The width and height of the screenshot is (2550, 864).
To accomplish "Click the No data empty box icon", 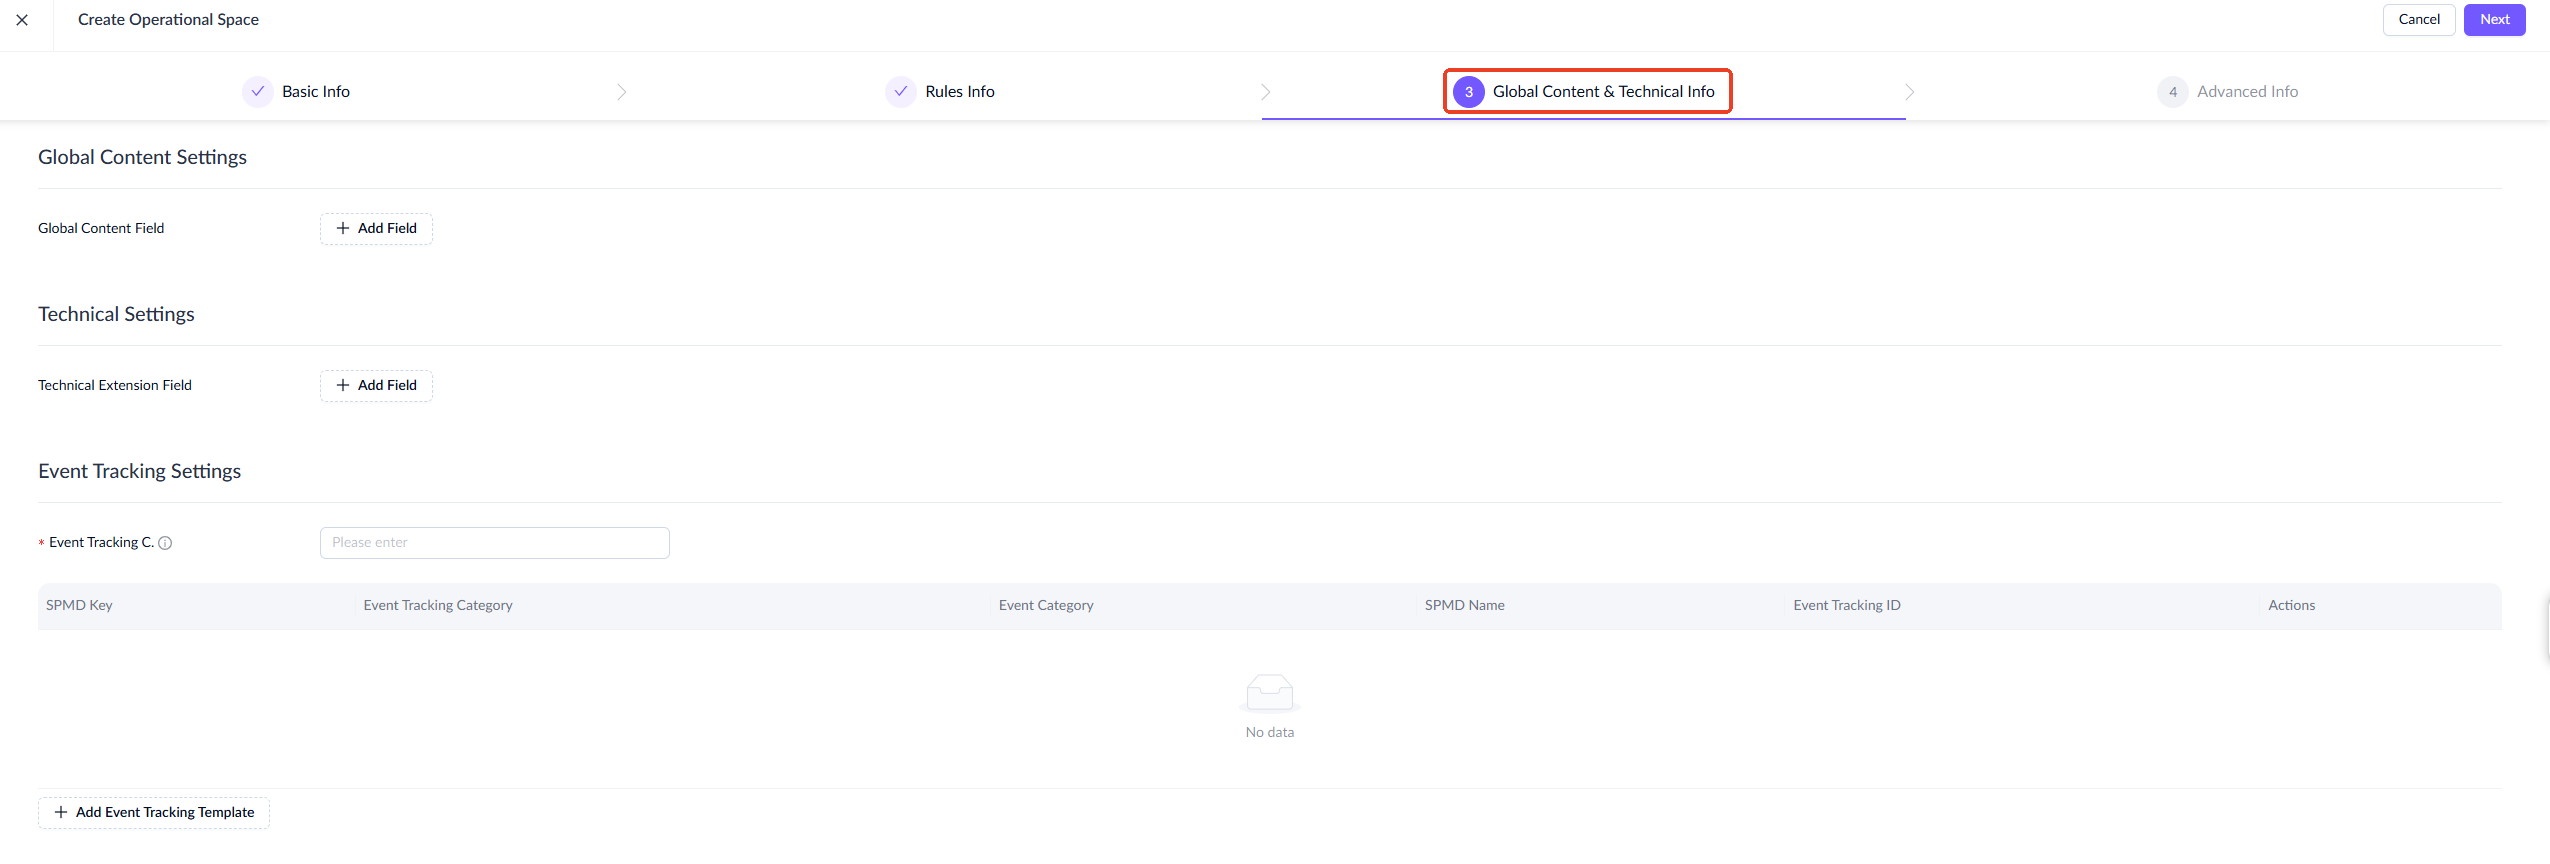I will pyautogui.click(x=1269, y=692).
